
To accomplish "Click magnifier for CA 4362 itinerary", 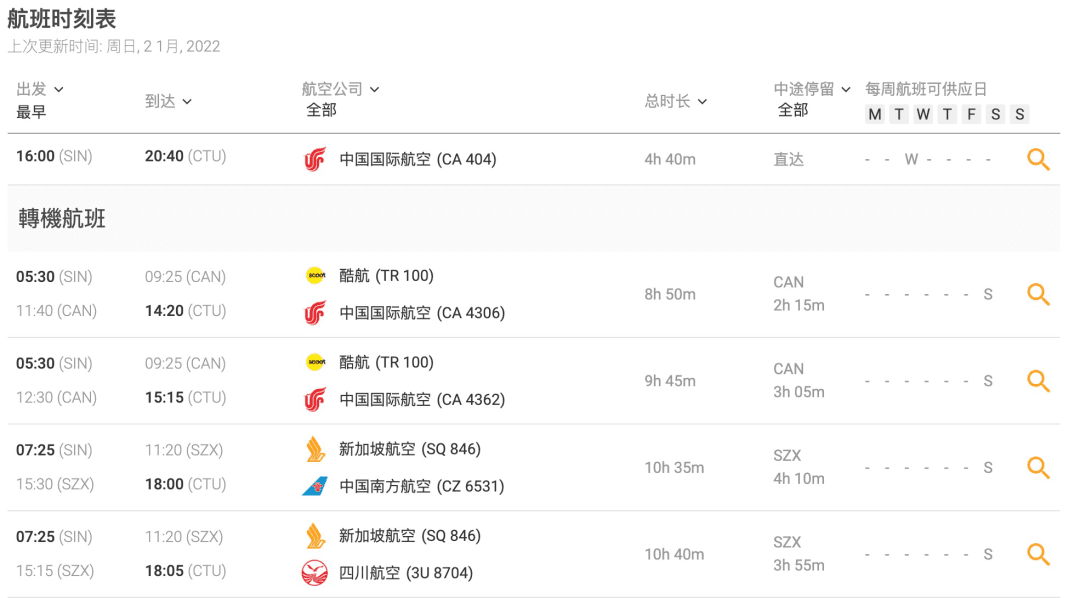I will 1038,381.
